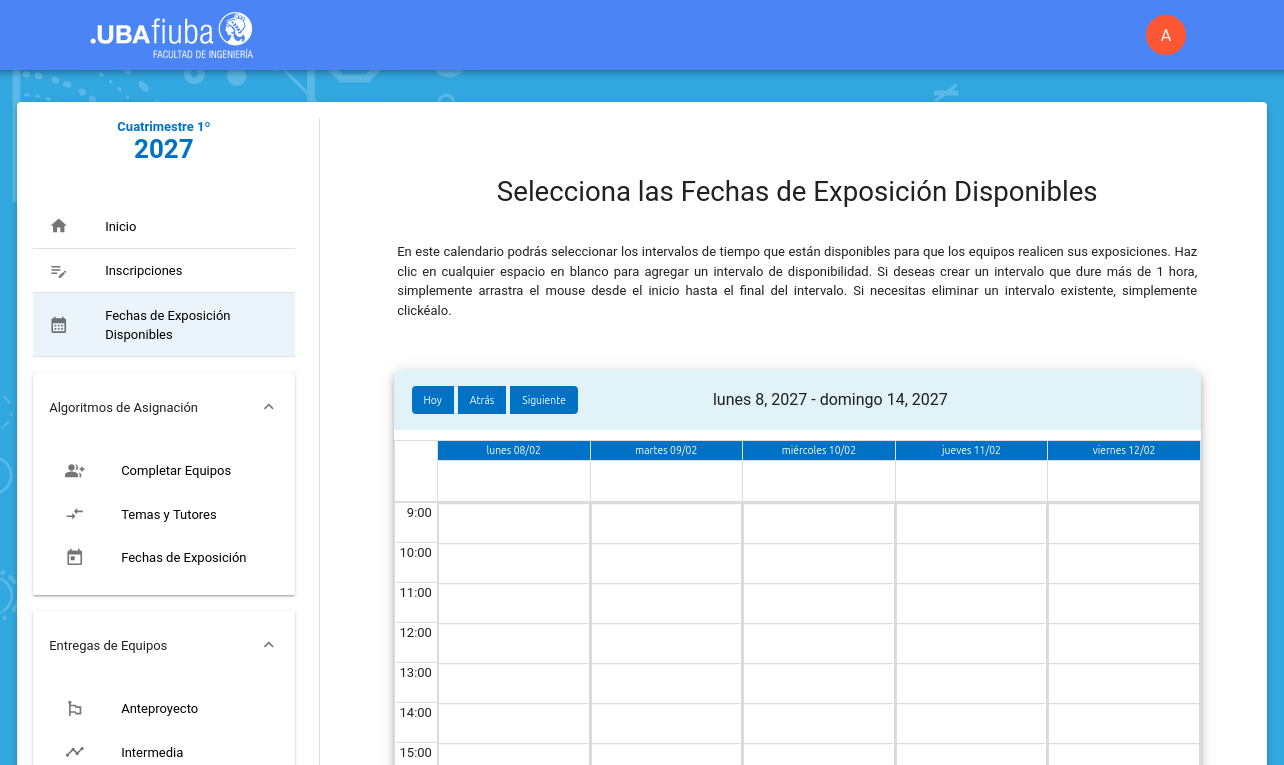
Task: Open the user avatar A menu
Action: coord(1165,35)
